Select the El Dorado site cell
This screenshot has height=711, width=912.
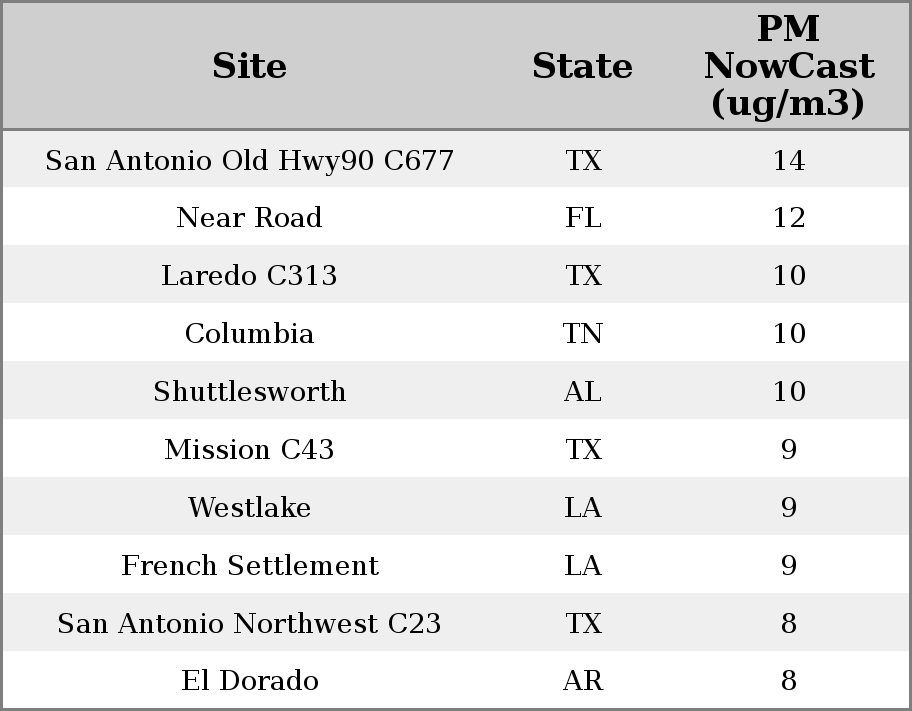pos(250,680)
